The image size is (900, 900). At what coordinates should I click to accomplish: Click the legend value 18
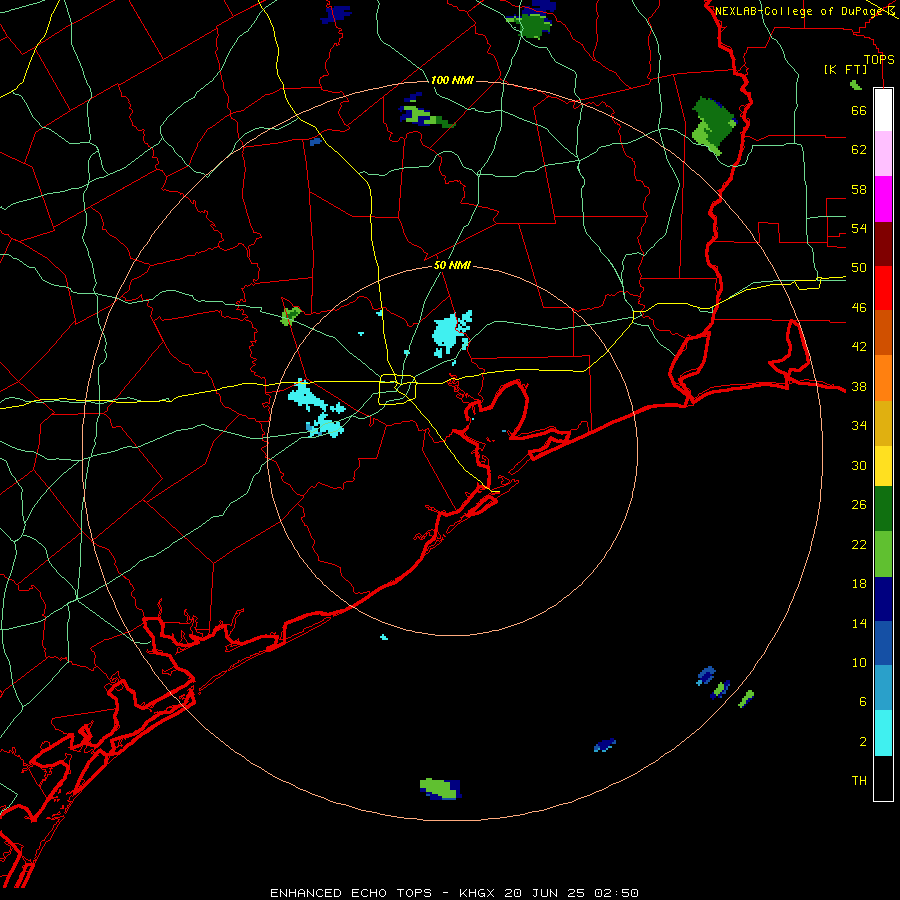click(x=859, y=584)
